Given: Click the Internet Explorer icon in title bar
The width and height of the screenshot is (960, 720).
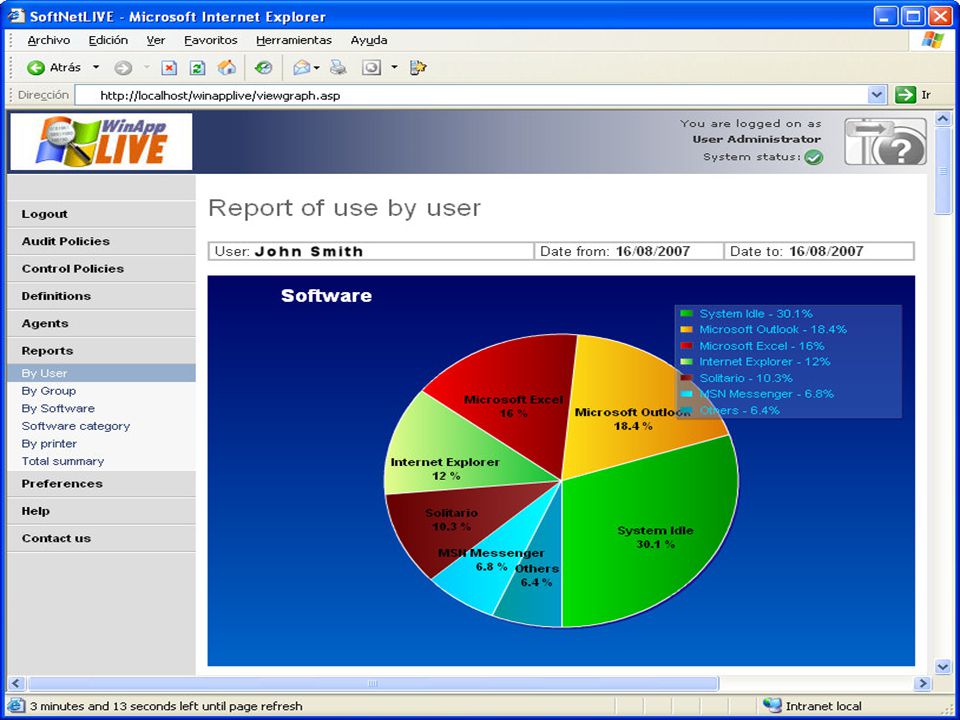Looking at the screenshot, I should tap(16, 16).
